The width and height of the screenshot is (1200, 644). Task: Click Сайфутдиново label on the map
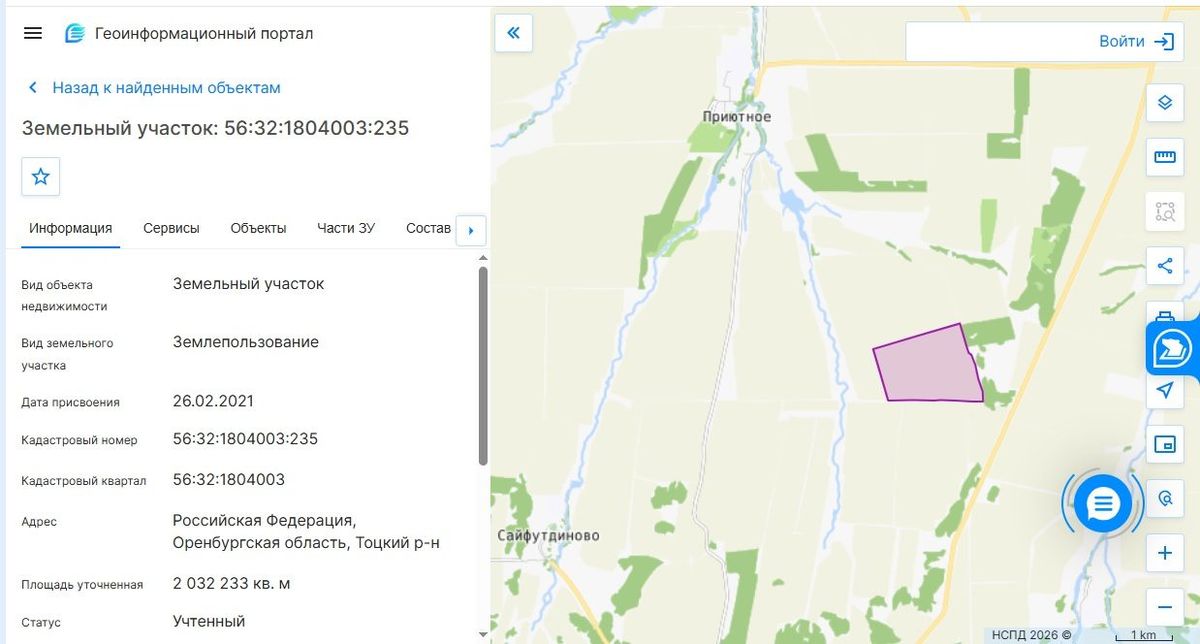click(x=548, y=536)
